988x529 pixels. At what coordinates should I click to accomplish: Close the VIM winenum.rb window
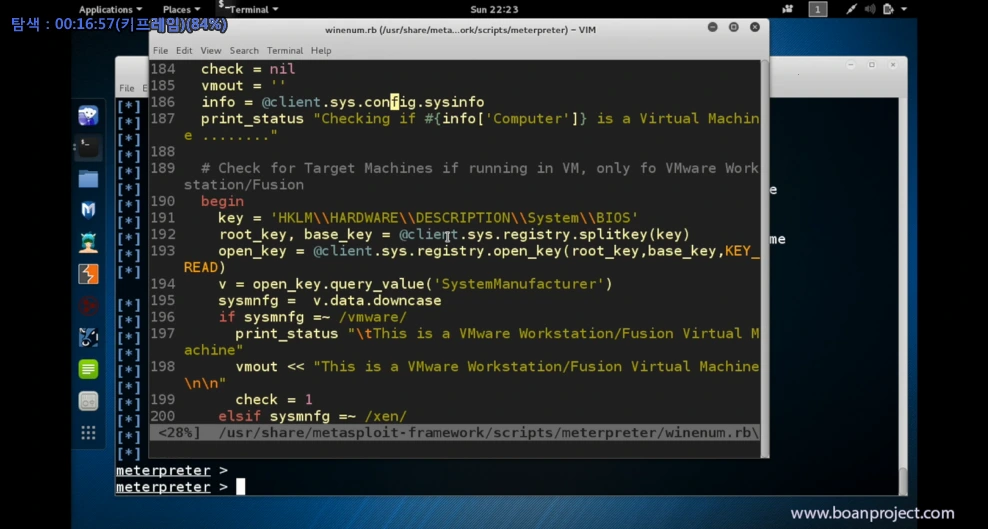(x=755, y=27)
